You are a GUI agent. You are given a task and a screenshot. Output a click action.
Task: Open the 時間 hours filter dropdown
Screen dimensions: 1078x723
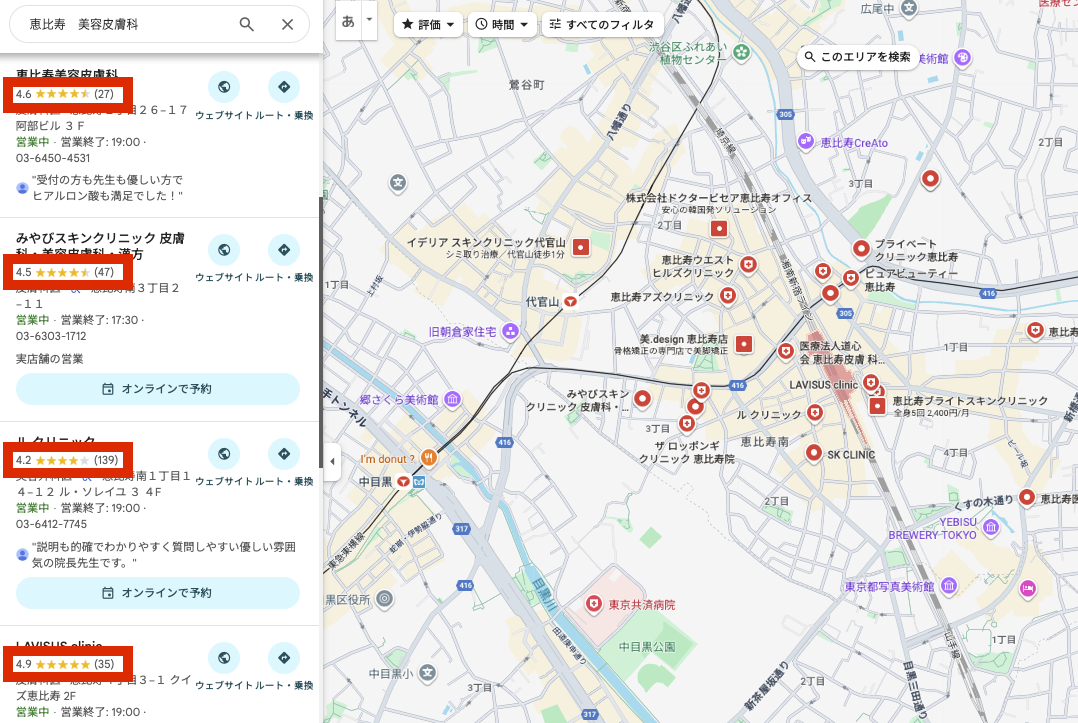tap(503, 25)
